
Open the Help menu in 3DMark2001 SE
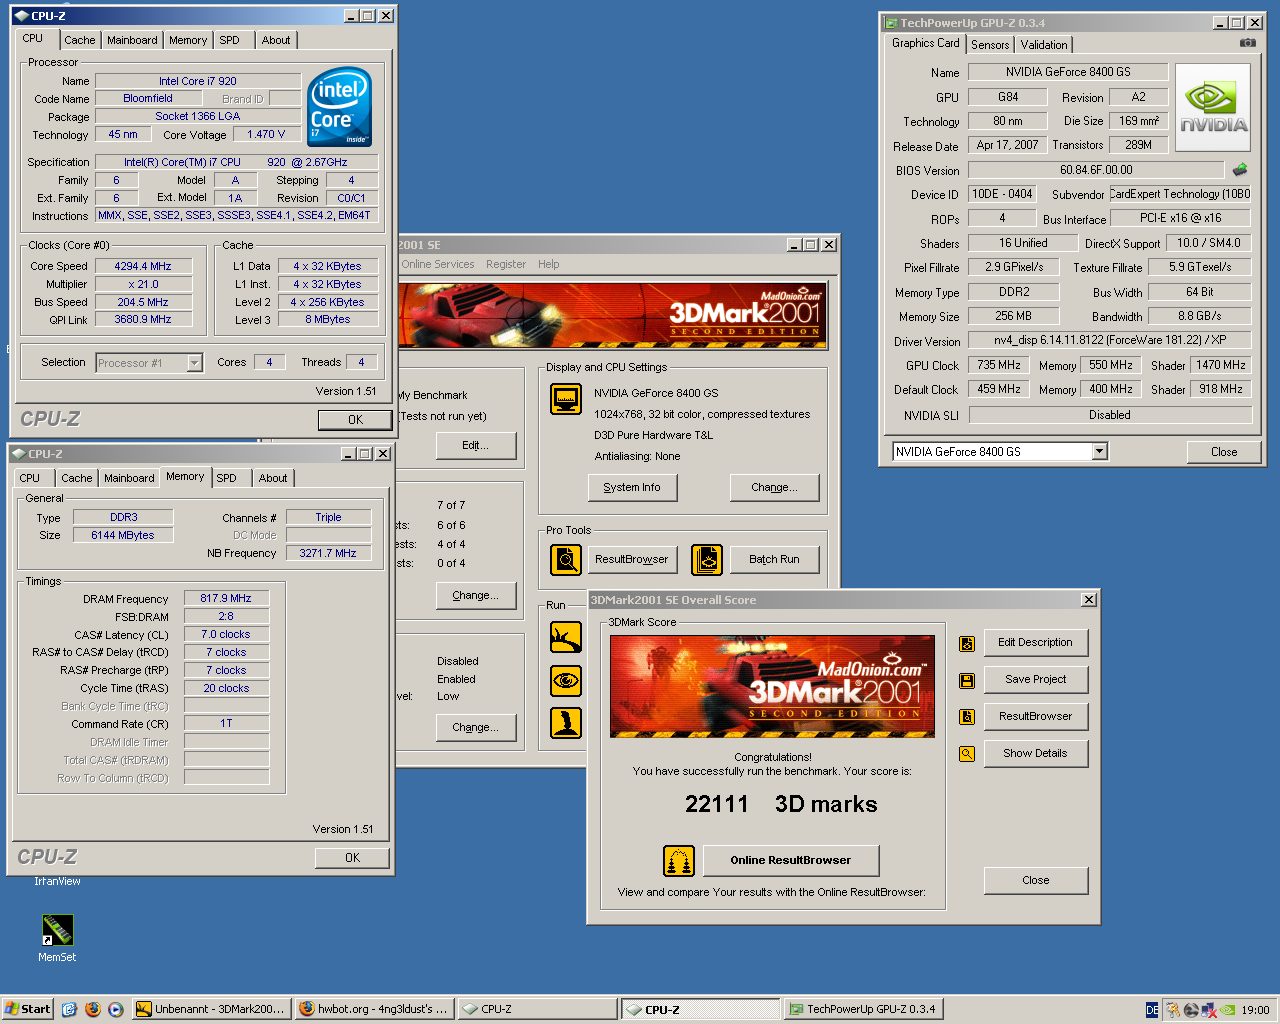pyautogui.click(x=549, y=264)
